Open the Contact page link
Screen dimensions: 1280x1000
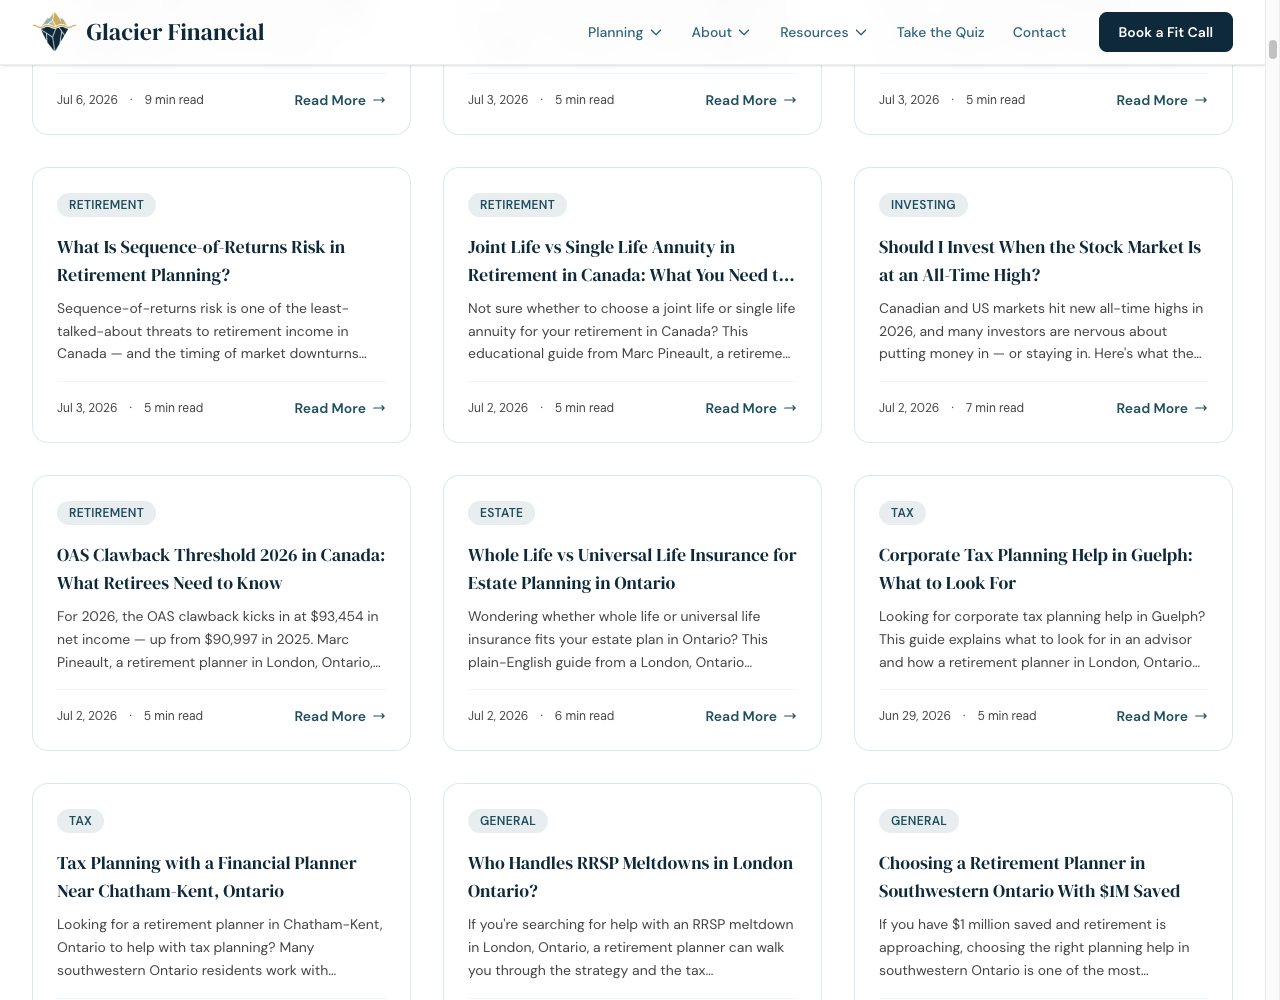click(1039, 32)
